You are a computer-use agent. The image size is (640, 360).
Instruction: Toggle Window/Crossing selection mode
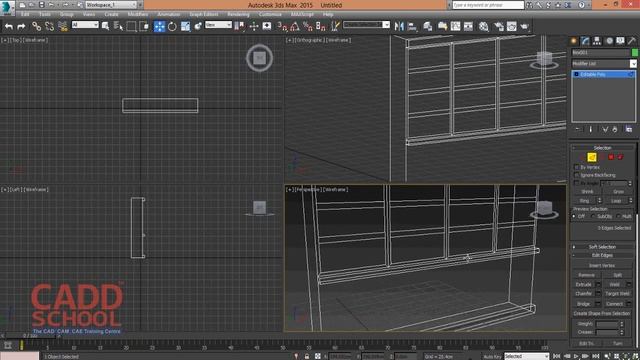[144, 27]
